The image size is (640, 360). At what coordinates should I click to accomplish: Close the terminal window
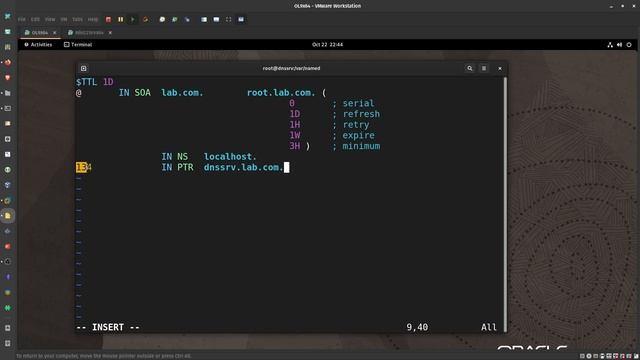coord(500,68)
